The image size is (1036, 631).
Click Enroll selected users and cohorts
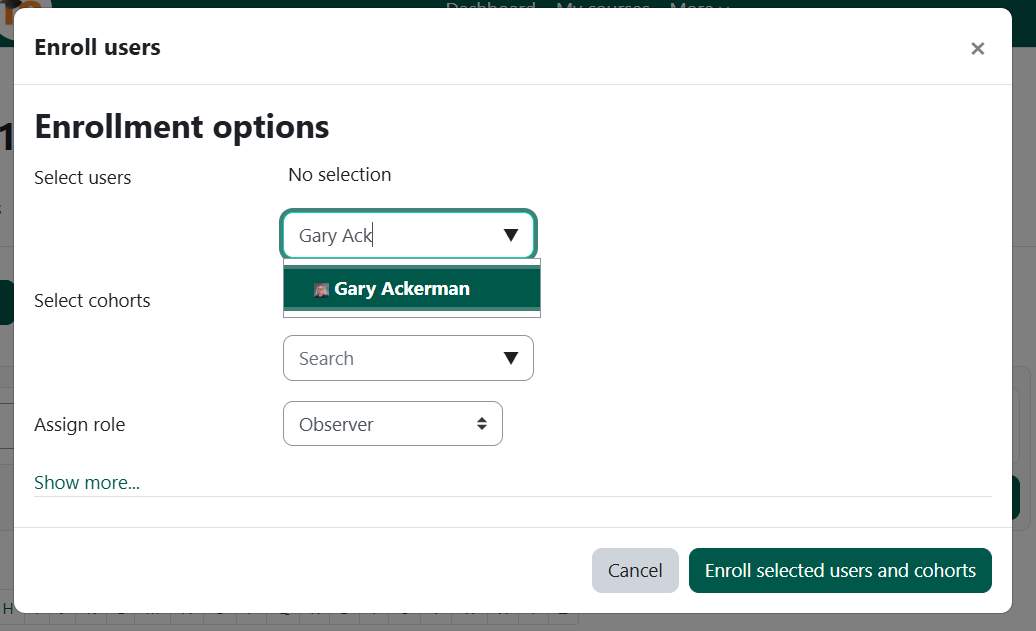pyautogui.click(x=840, y=570)
